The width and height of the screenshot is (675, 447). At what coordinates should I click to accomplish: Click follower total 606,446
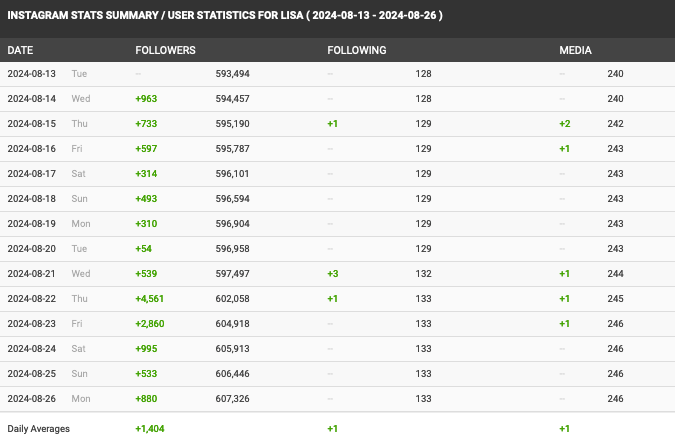[x=232, y=373]
